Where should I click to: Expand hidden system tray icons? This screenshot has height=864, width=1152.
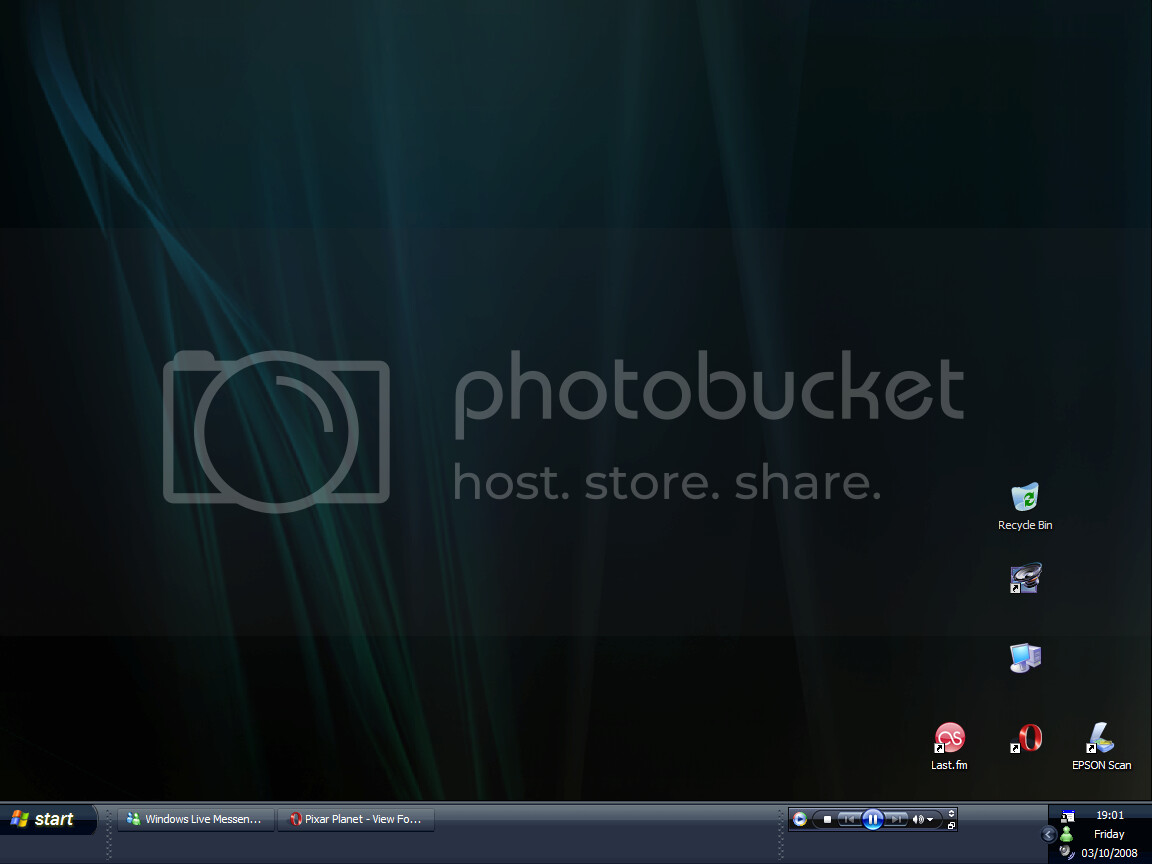coord(1048,834)
